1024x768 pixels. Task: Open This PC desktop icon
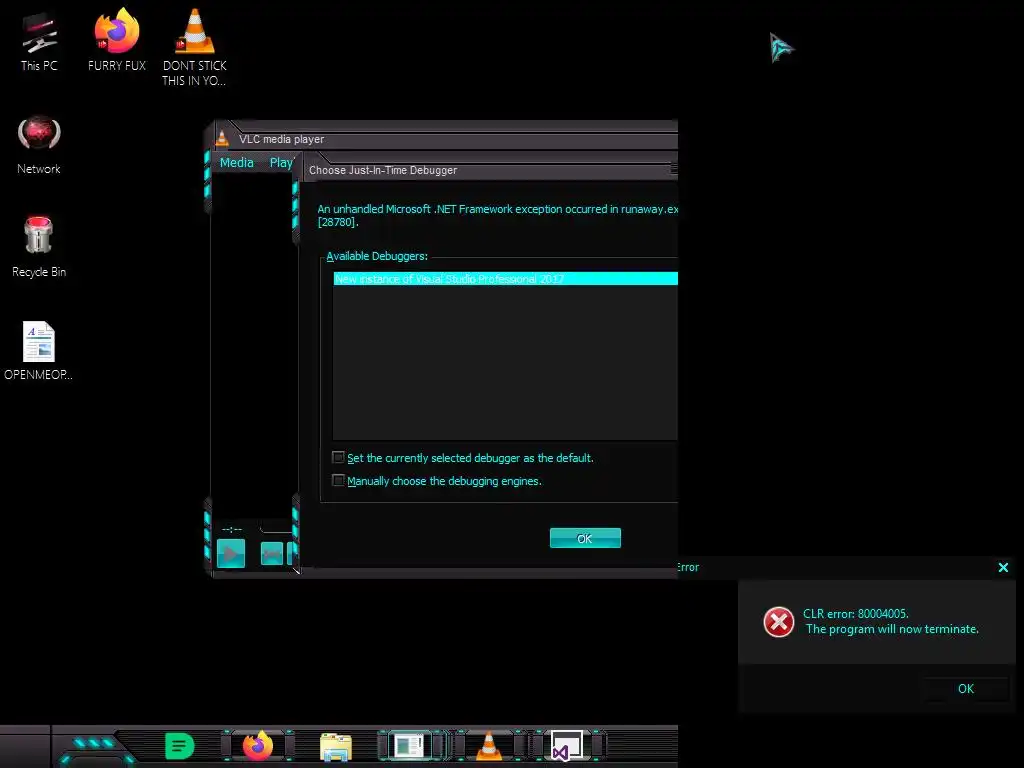(39, 41)
